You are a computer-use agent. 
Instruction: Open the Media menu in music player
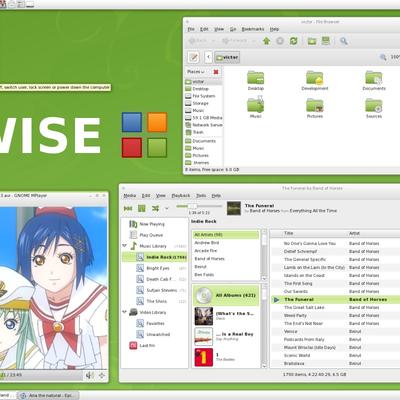tap(130, 195)
